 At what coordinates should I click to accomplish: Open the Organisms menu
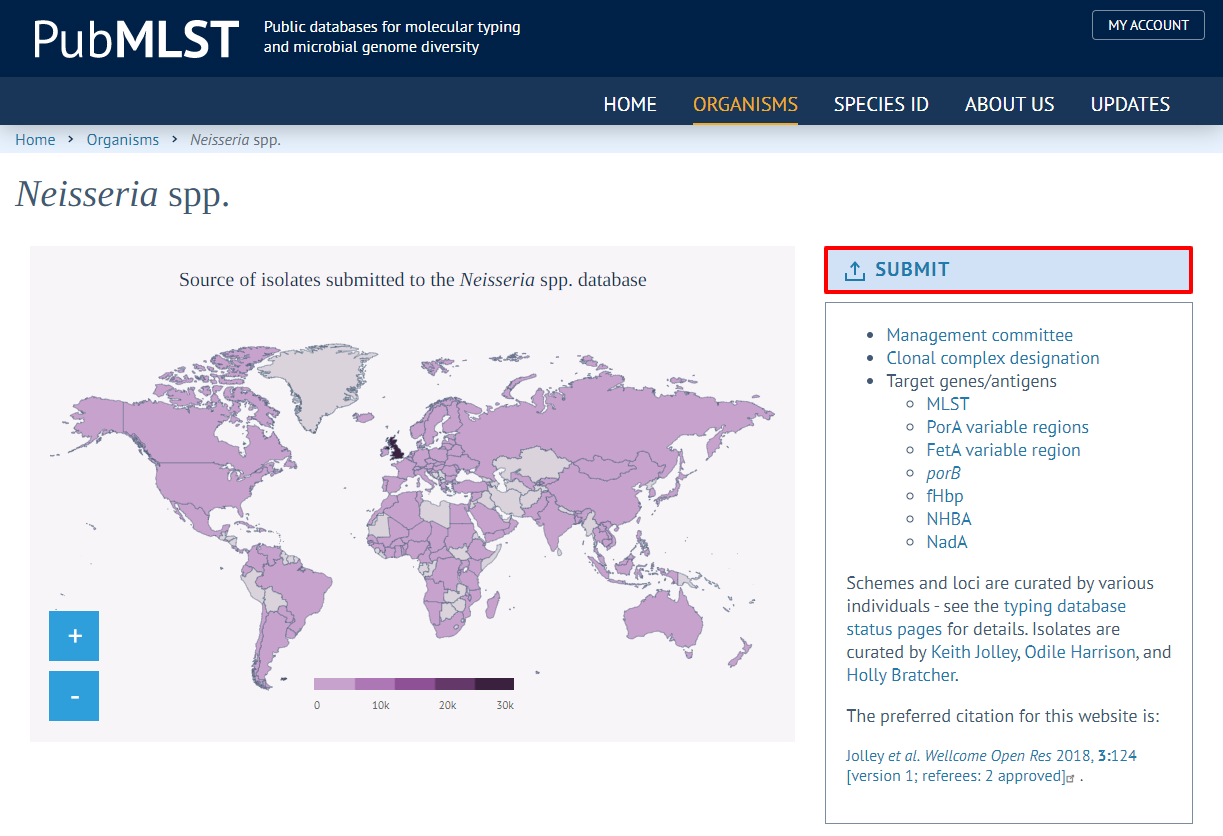[x=745, y=104]
